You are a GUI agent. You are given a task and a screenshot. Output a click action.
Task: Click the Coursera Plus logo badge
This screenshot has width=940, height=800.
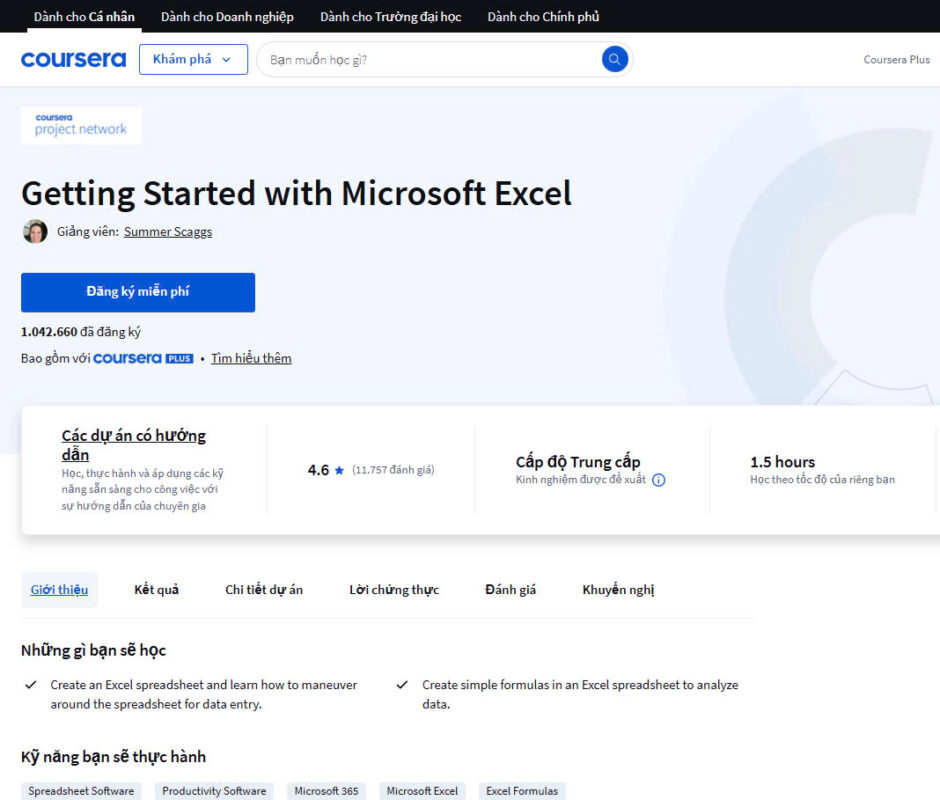click(x=143, y=359)
